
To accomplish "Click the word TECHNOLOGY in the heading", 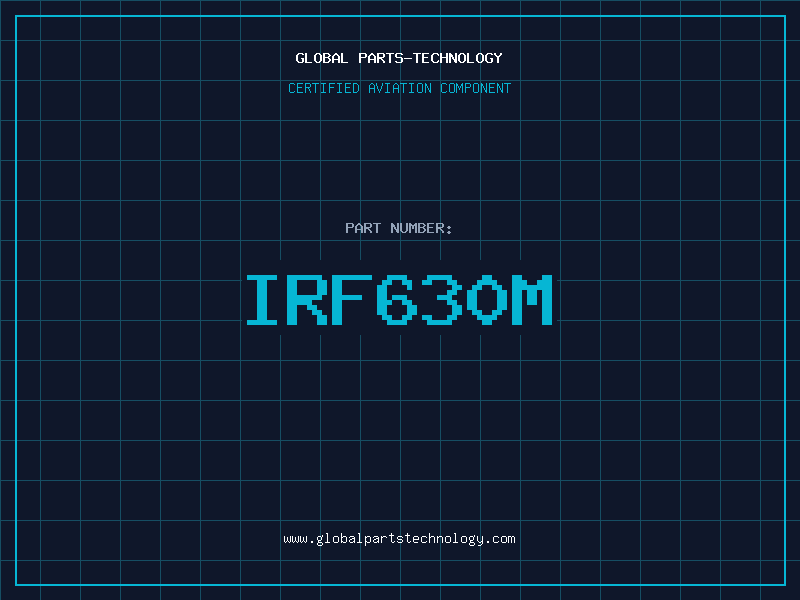I will pos(461,58).
